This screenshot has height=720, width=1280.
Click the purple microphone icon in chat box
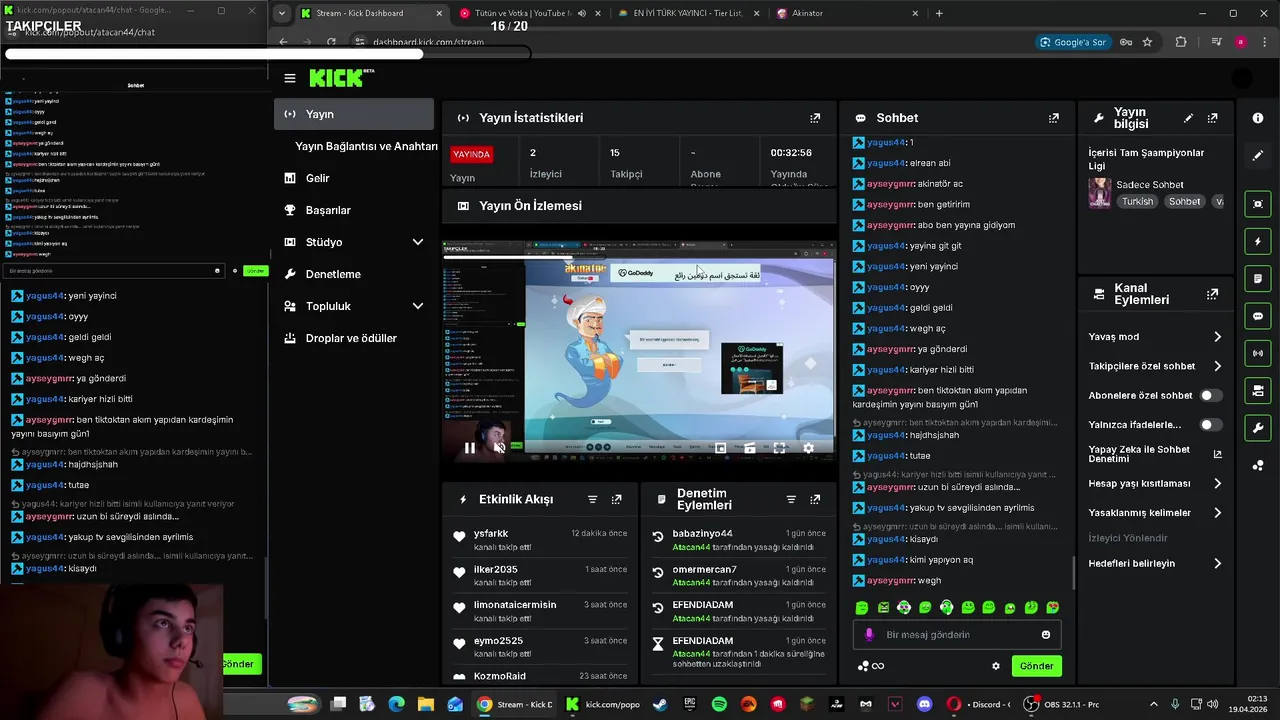tap(869, 635)
